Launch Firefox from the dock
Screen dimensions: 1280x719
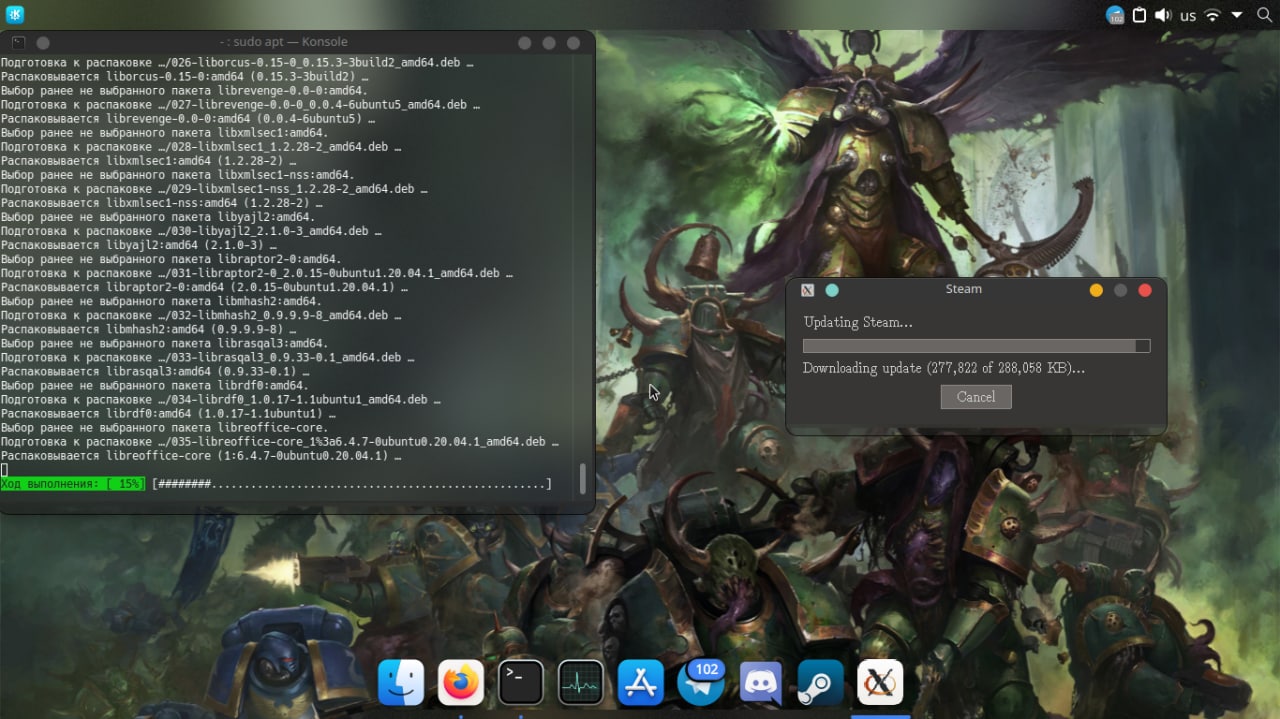pyautogui.click(x=461, y=683)
